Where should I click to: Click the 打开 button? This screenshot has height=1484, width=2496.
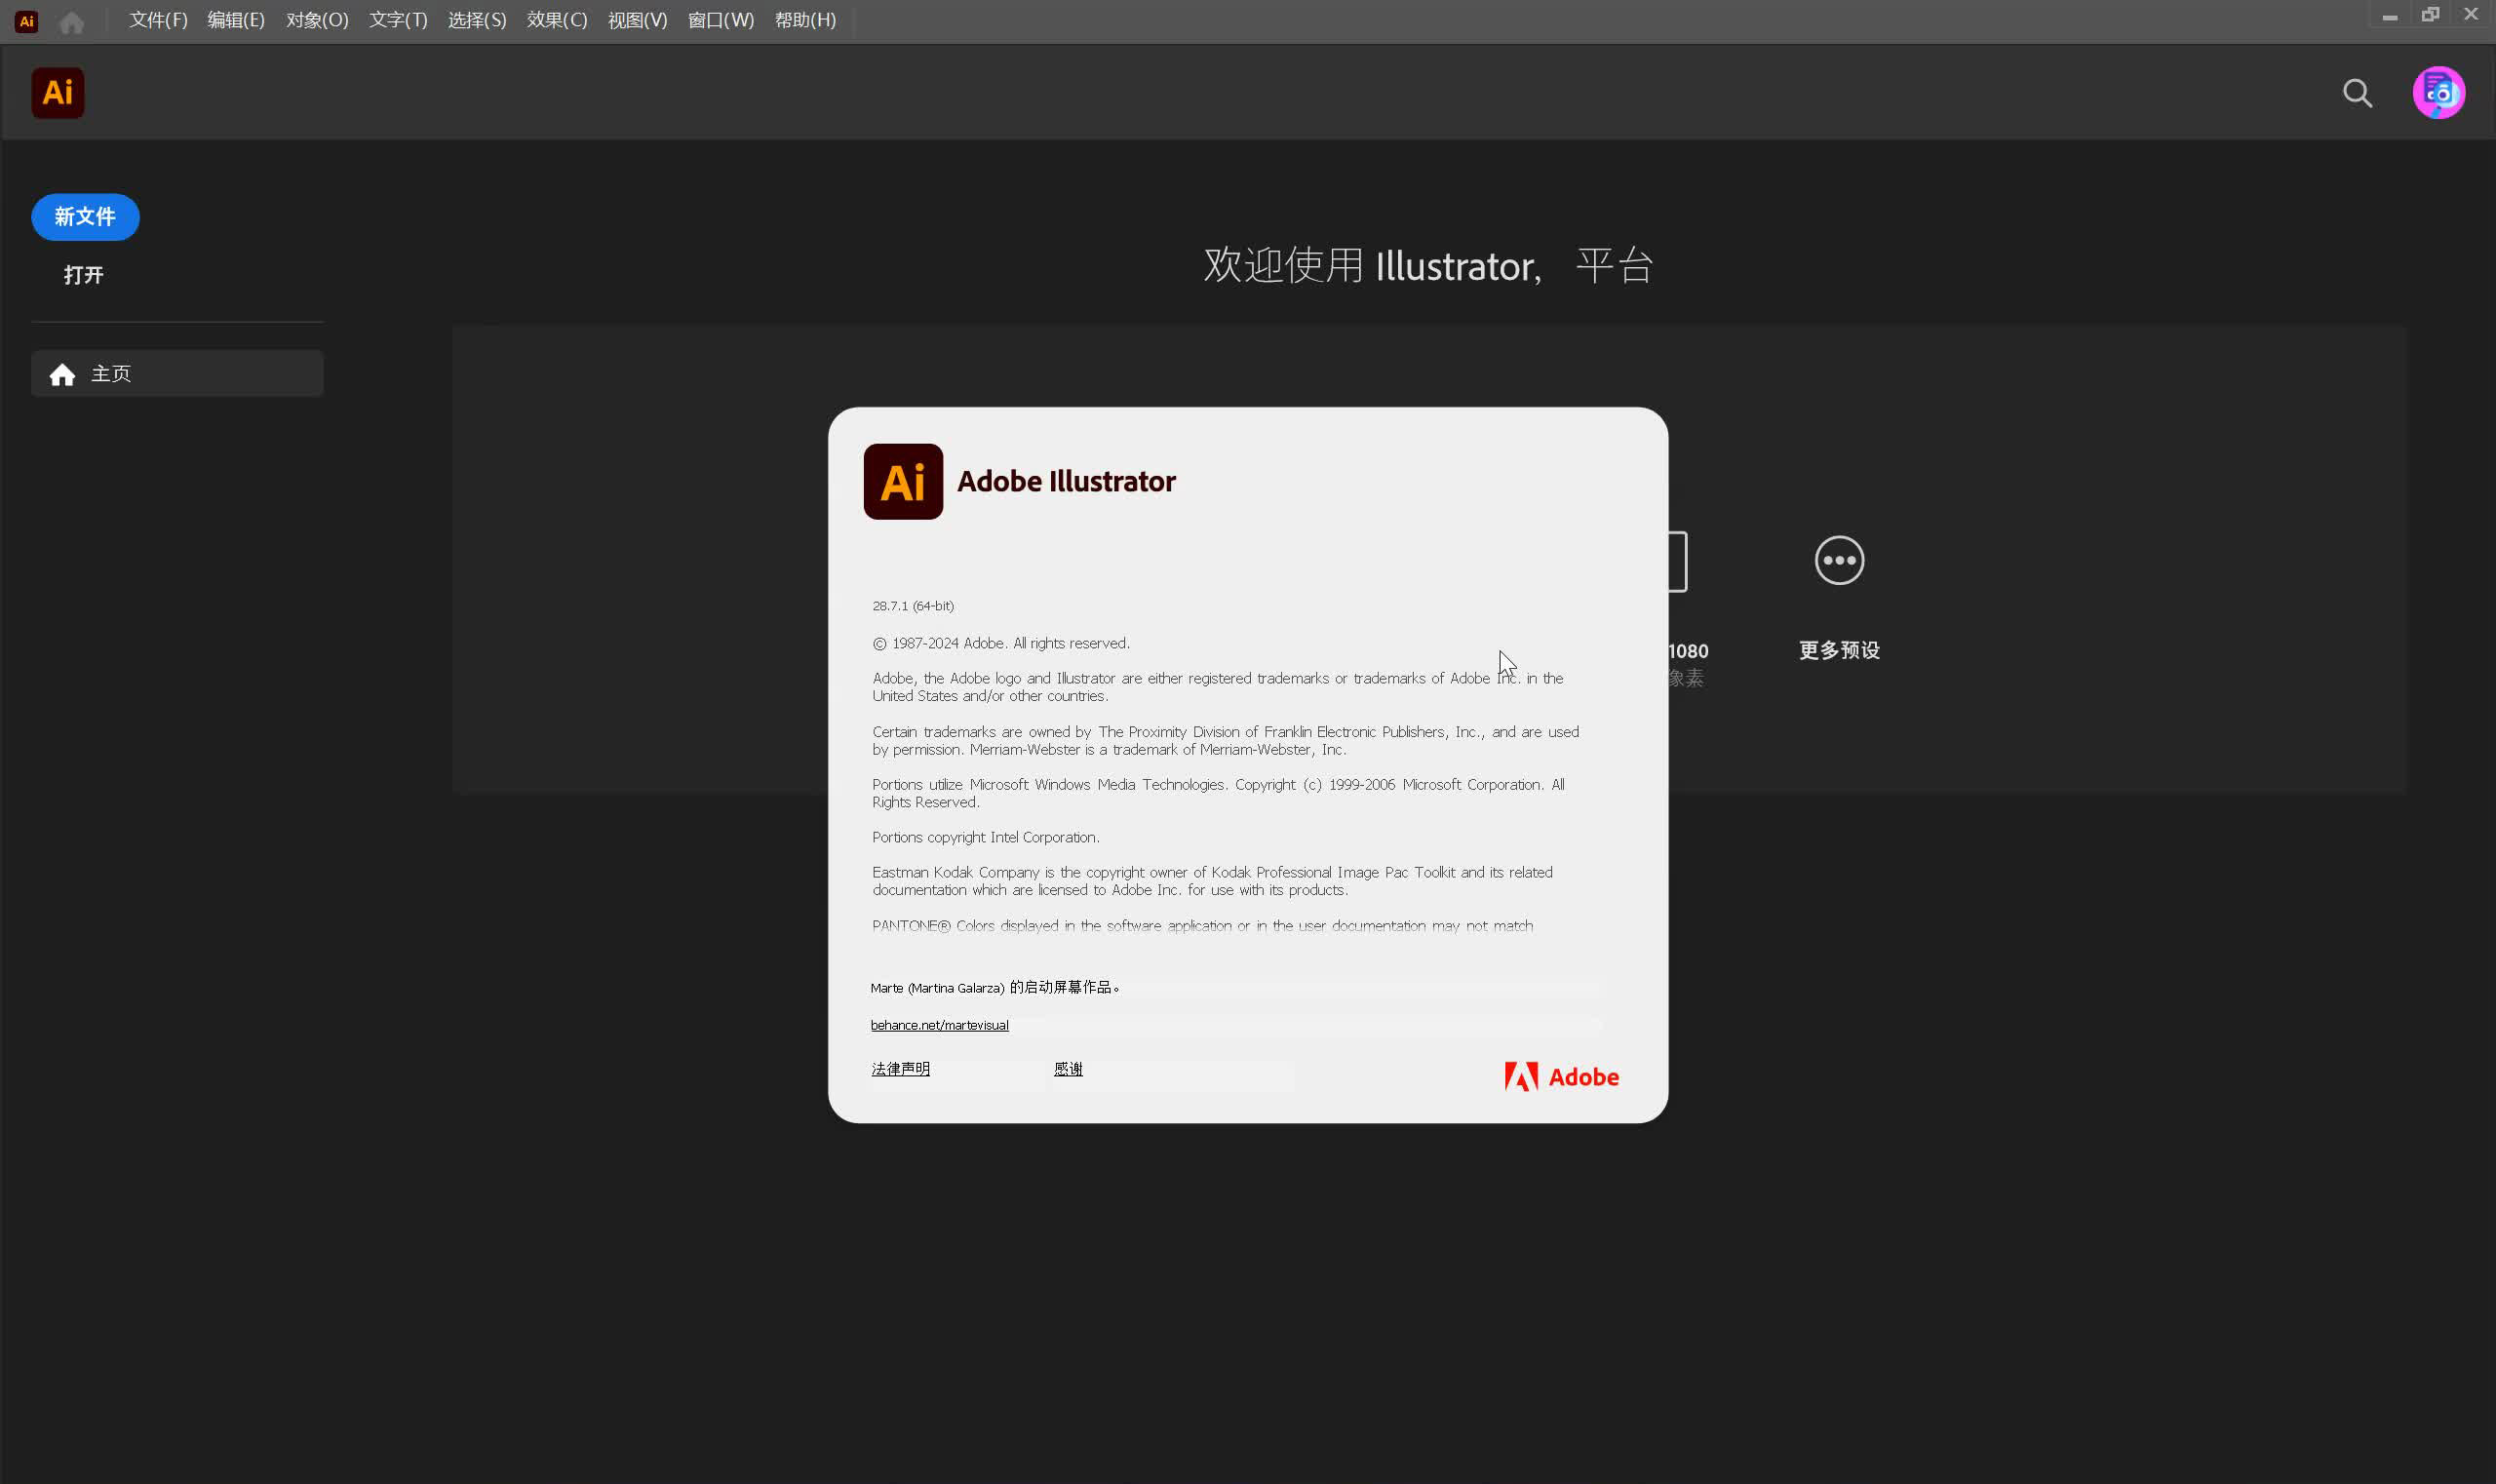(84, 275)
